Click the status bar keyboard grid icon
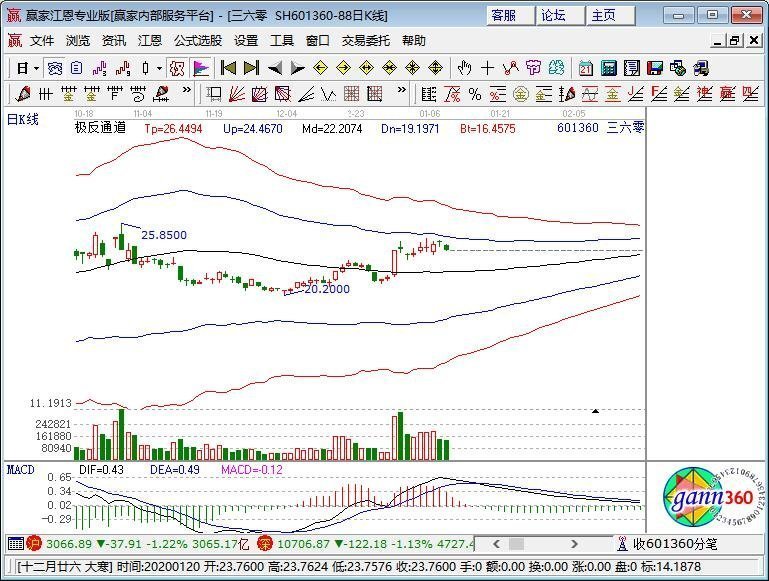This screenshot has height=581, width=769. (x=16, y=543)
